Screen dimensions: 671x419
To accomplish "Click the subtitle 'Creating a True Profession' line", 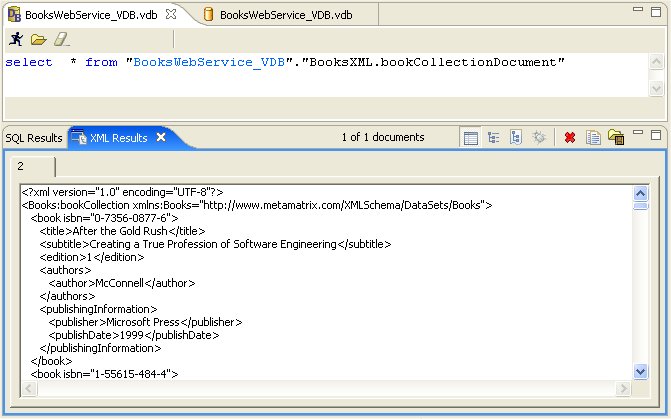I will [215, 244].
